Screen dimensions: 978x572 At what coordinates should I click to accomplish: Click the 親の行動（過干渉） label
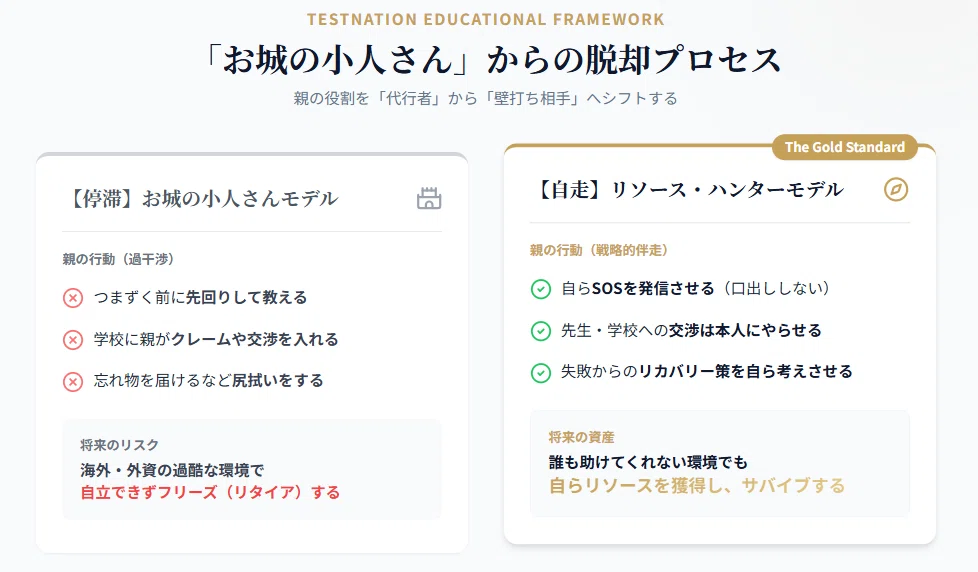click(x=118, y=259)
